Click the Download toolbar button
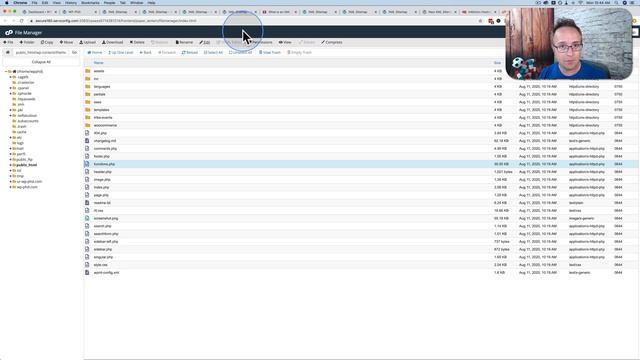 pyautogui.click(x=113, y=42)
